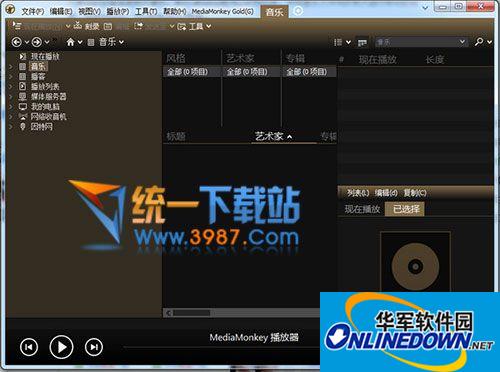Switch to the 音乐 tab
The image size is (500, 372).
(274, 12)
